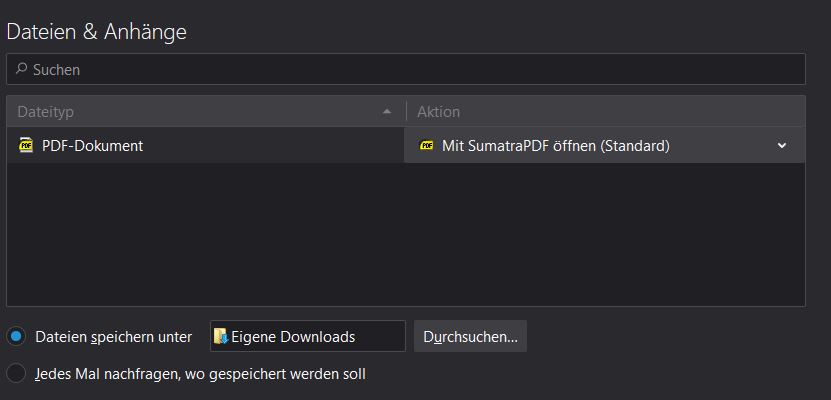Click the PDF icon beside PDF-Dokument
The image size is (831, 400).
coord(26,145)
